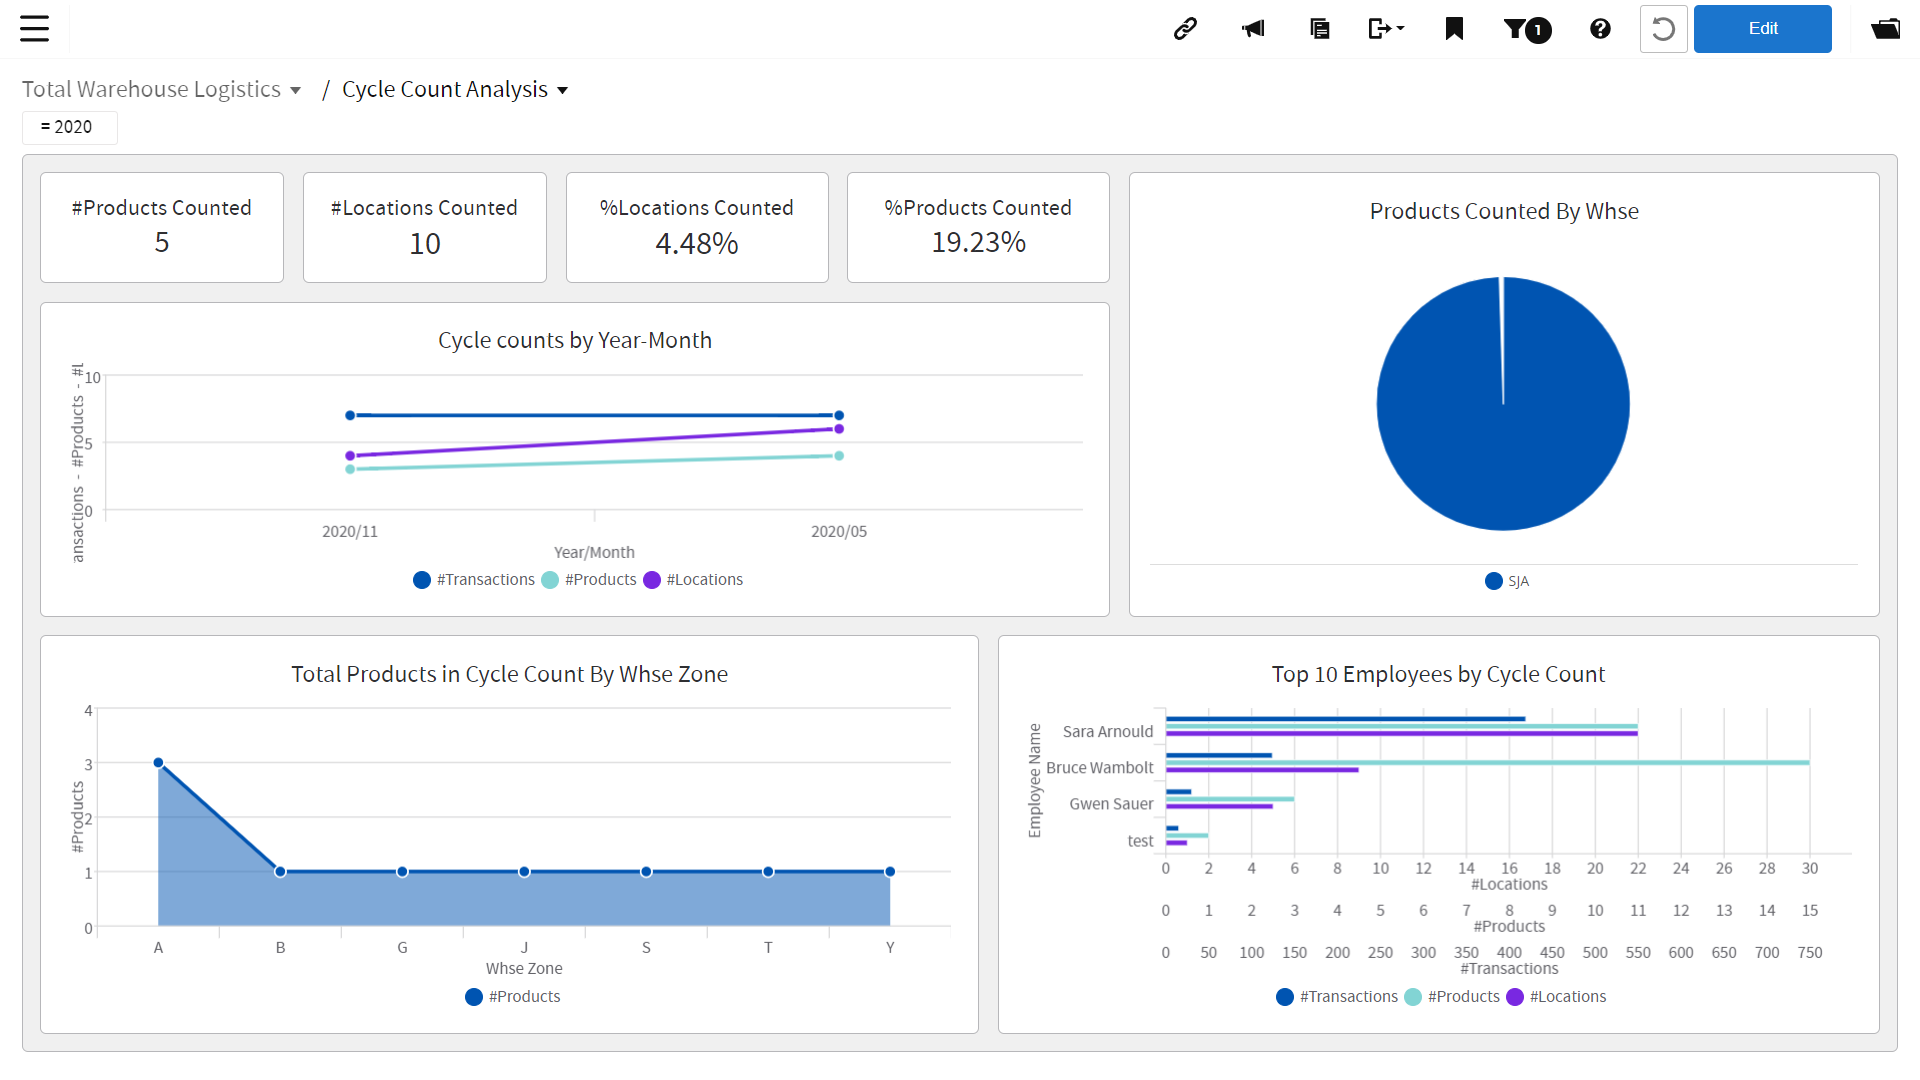1920x1080 pixels.
Task: Expand the Total Warehouse Logistics app dropdown
Action: pos(295,90)
